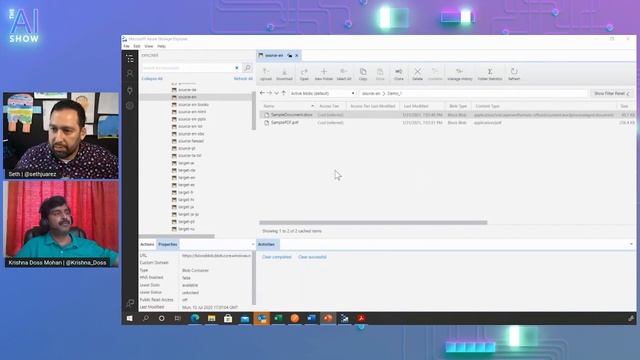
Task: Click the Collapse All link
Action: 152,78
